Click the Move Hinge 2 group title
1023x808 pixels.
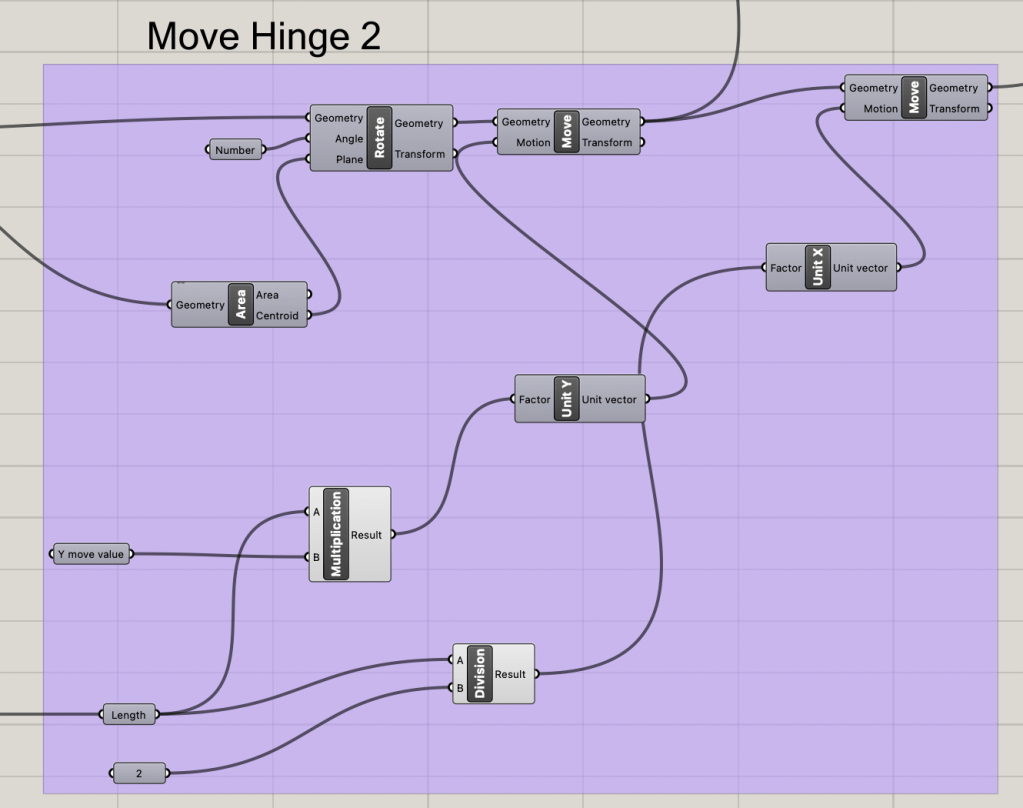click(264, 36)
